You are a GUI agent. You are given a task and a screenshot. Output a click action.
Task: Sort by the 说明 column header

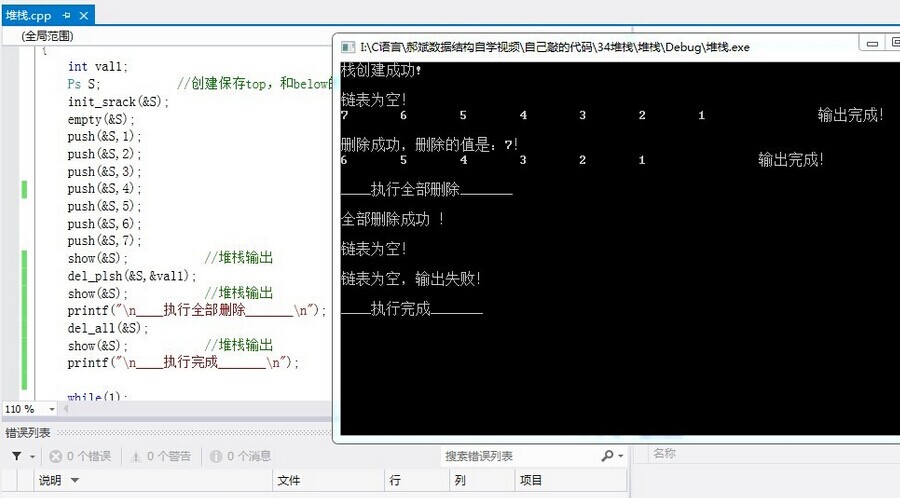click(x=50, y=481)
